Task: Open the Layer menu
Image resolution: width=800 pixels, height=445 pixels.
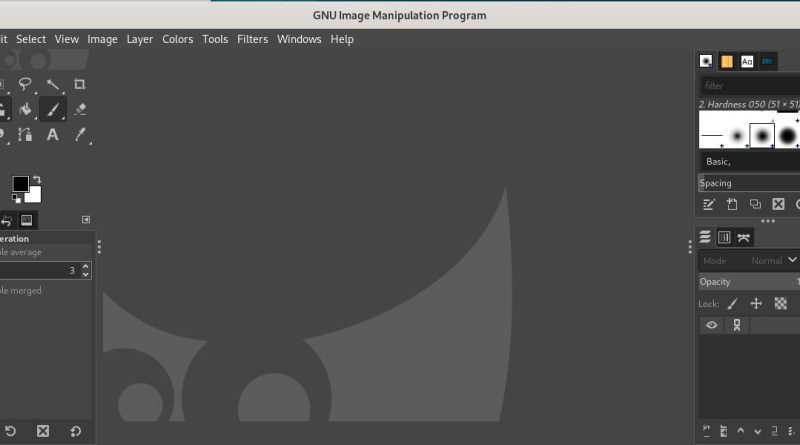Action: click(139, 39)
